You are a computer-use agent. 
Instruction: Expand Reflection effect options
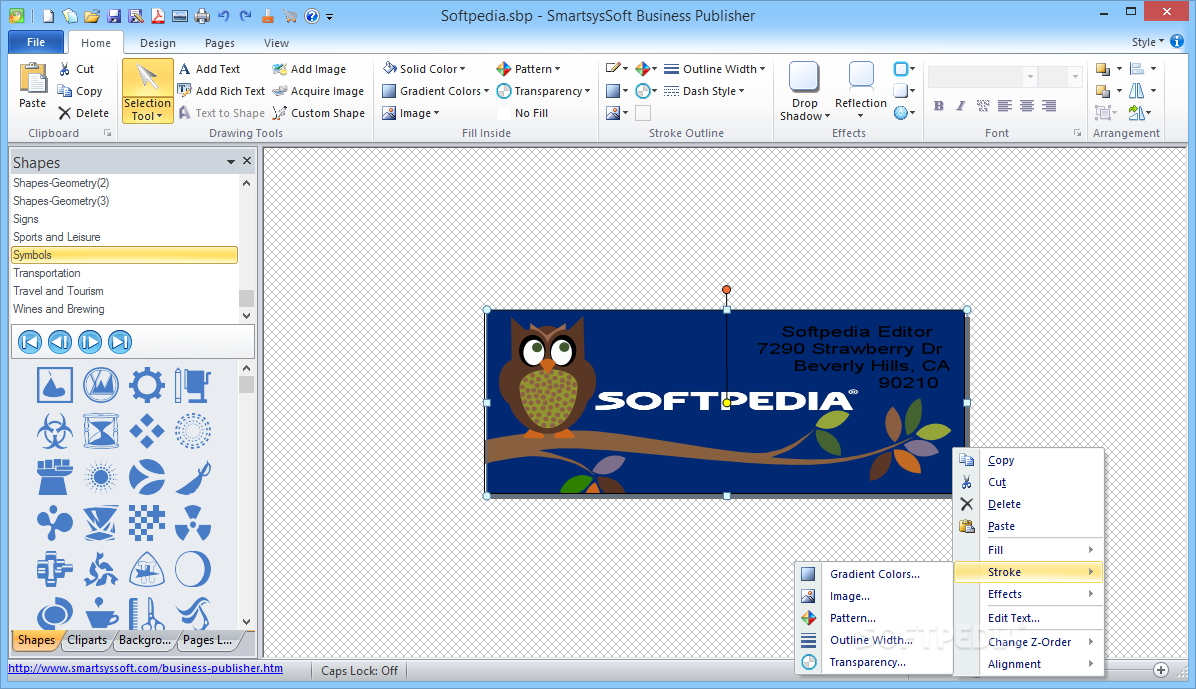860,91
